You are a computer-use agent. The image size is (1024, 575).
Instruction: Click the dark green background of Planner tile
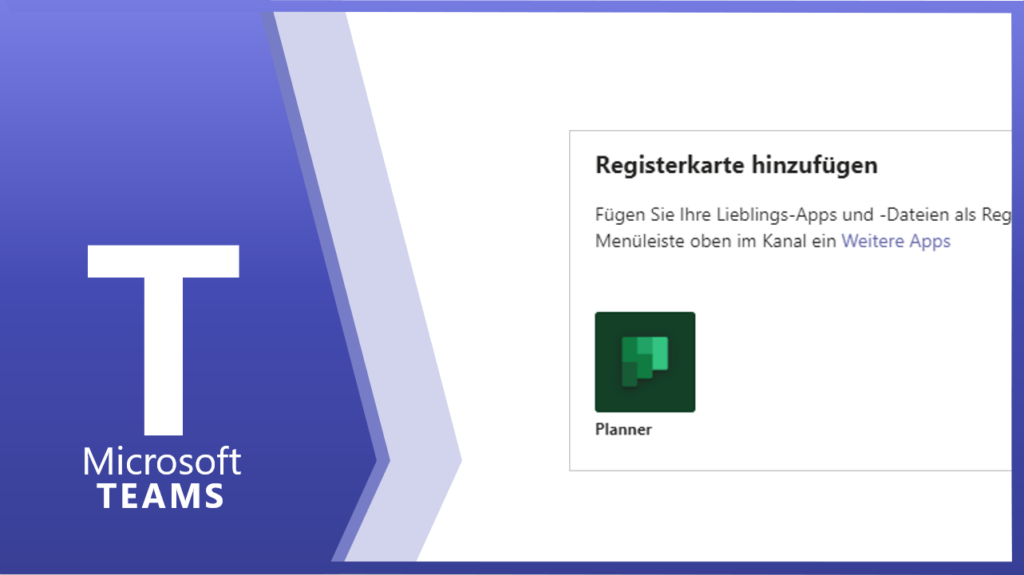(610, 395)
